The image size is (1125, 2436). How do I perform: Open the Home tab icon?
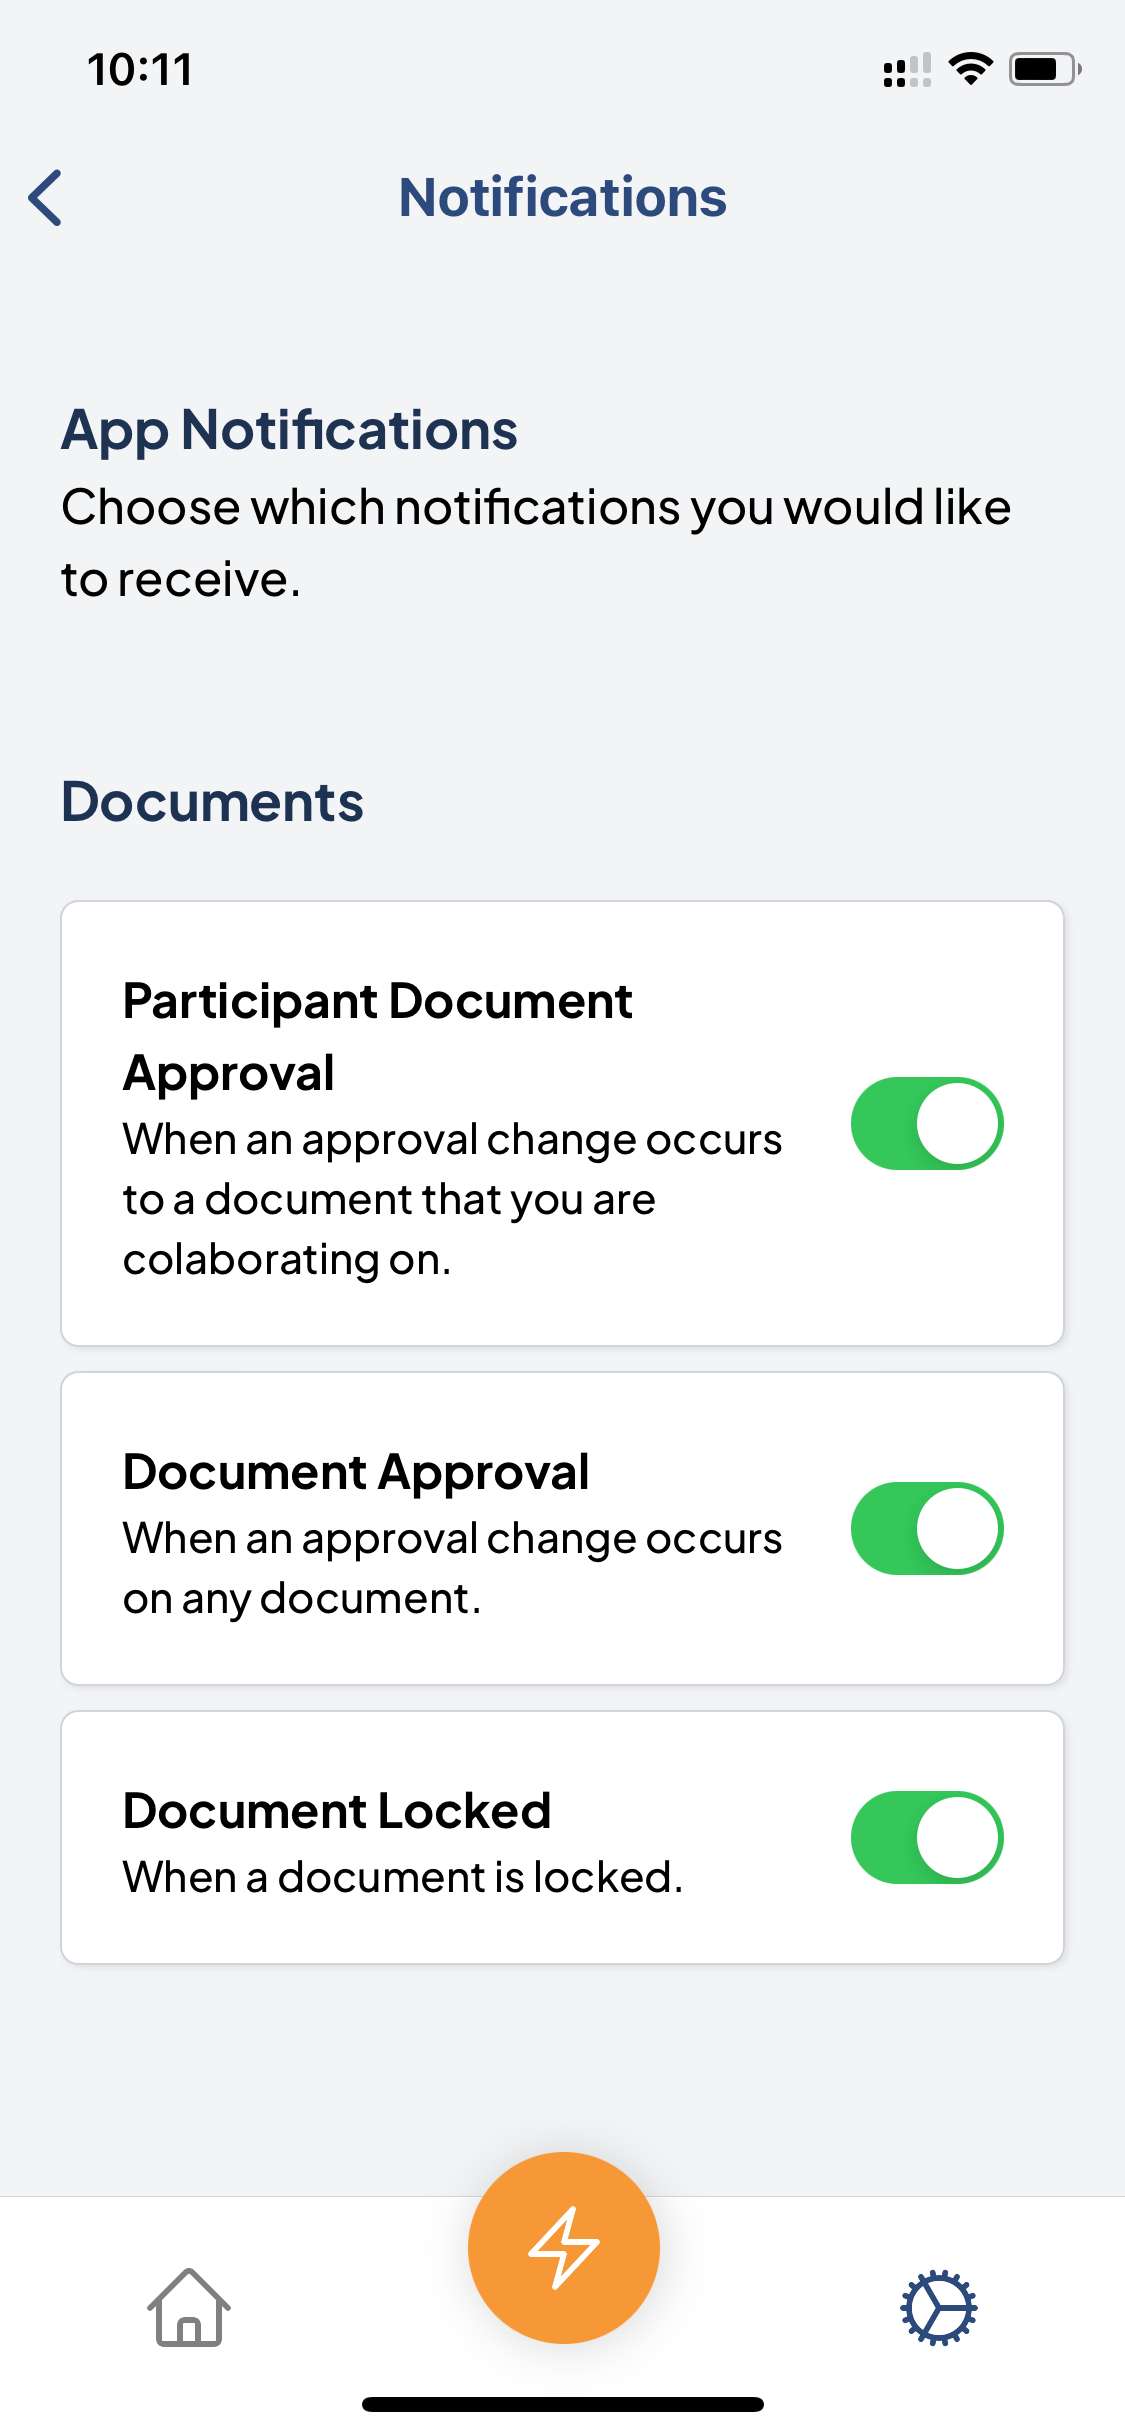[x=188, y=2307]
